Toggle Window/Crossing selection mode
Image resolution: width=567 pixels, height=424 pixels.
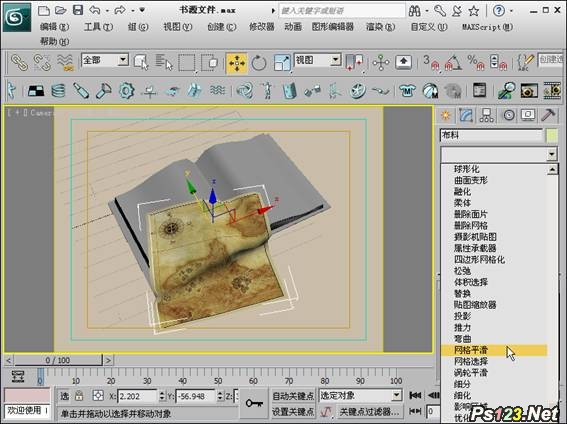point(209,63)
